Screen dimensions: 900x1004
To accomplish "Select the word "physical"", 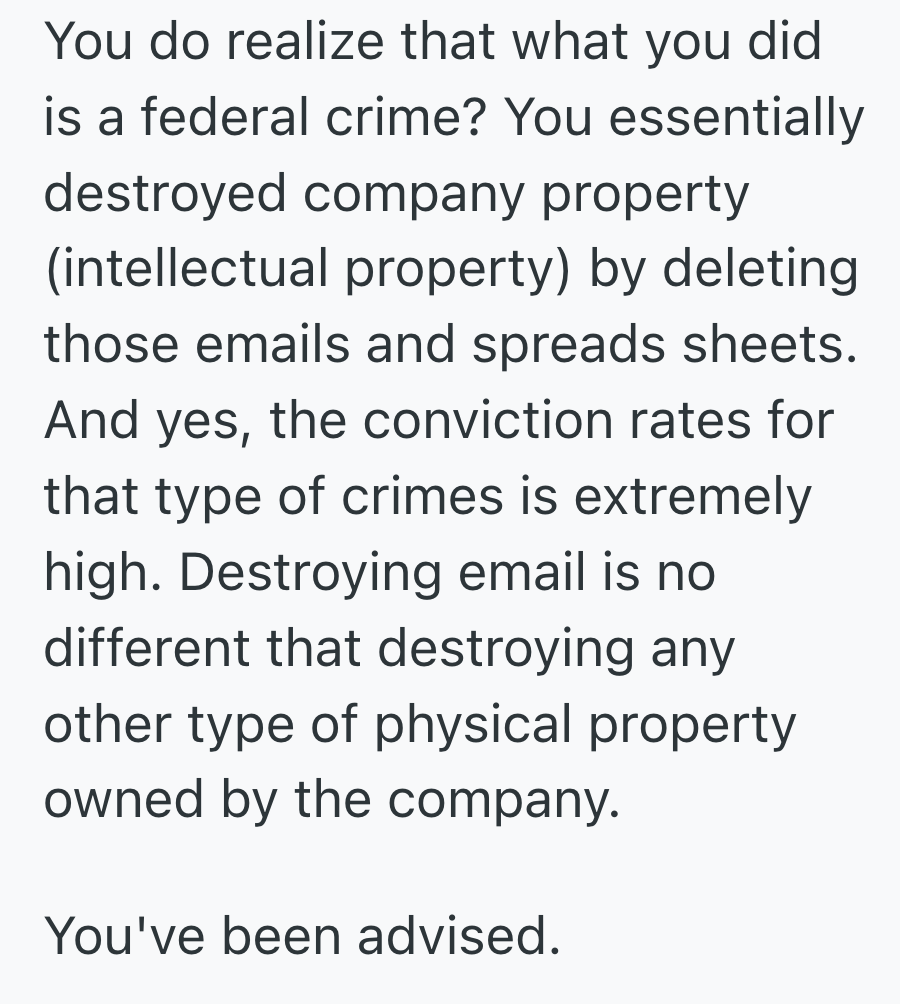I will point(477,725).
